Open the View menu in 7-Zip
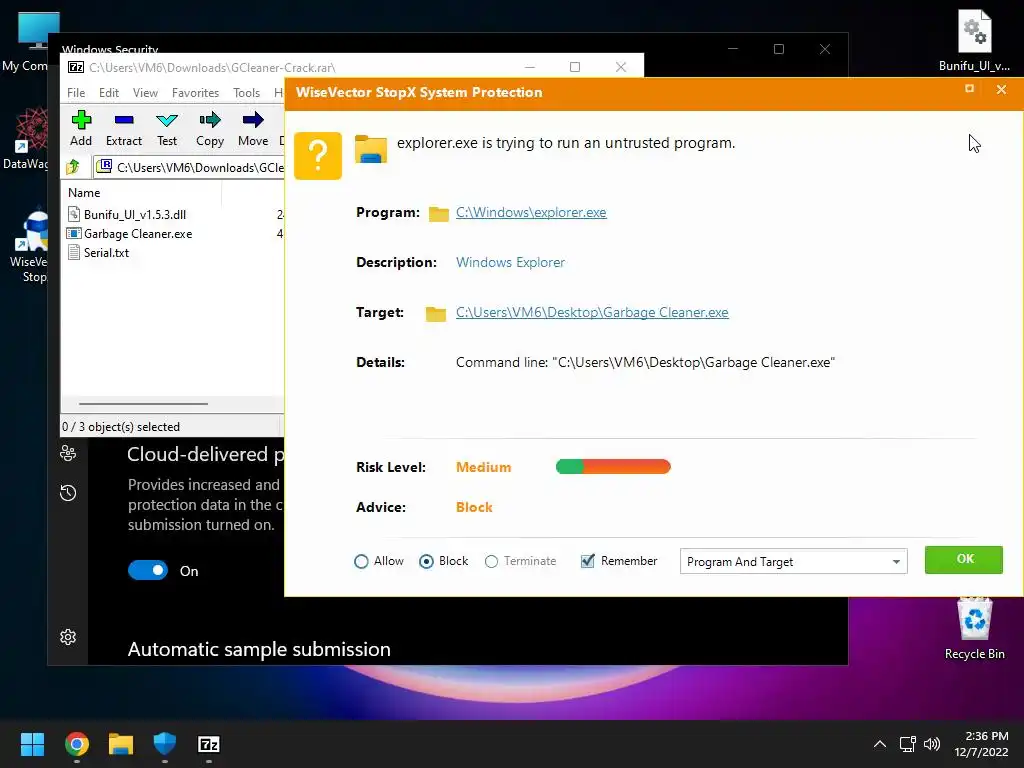 tap(145, 93)
